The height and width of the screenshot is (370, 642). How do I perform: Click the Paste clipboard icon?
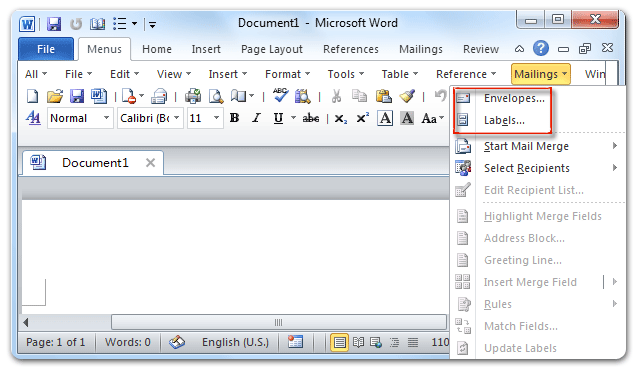(x=384, y=96)
